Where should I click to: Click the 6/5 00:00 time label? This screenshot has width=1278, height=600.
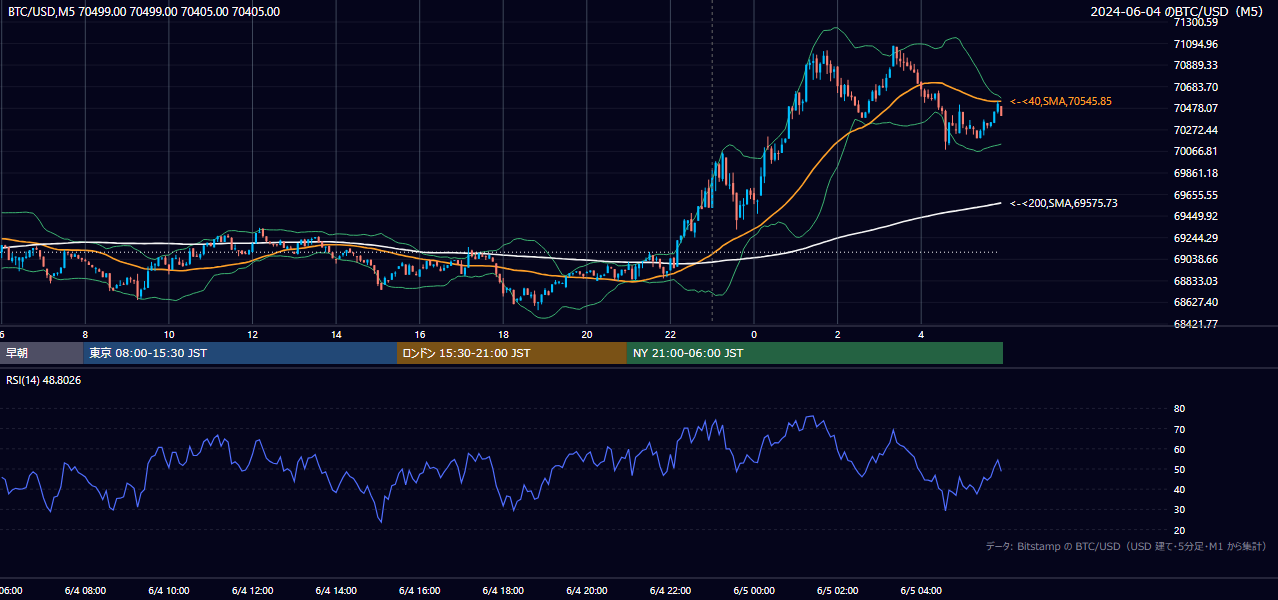coord(754,591)
